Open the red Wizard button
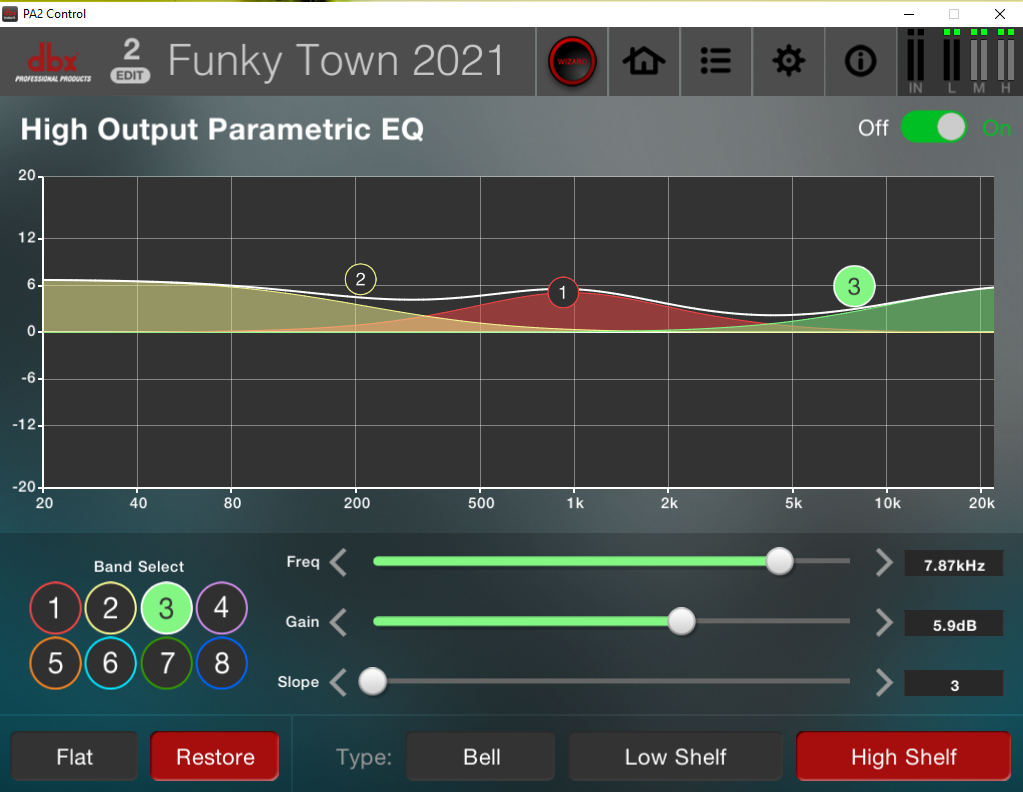The width and height of the screenshot is (1023, 792). click(x=572, y=62)
